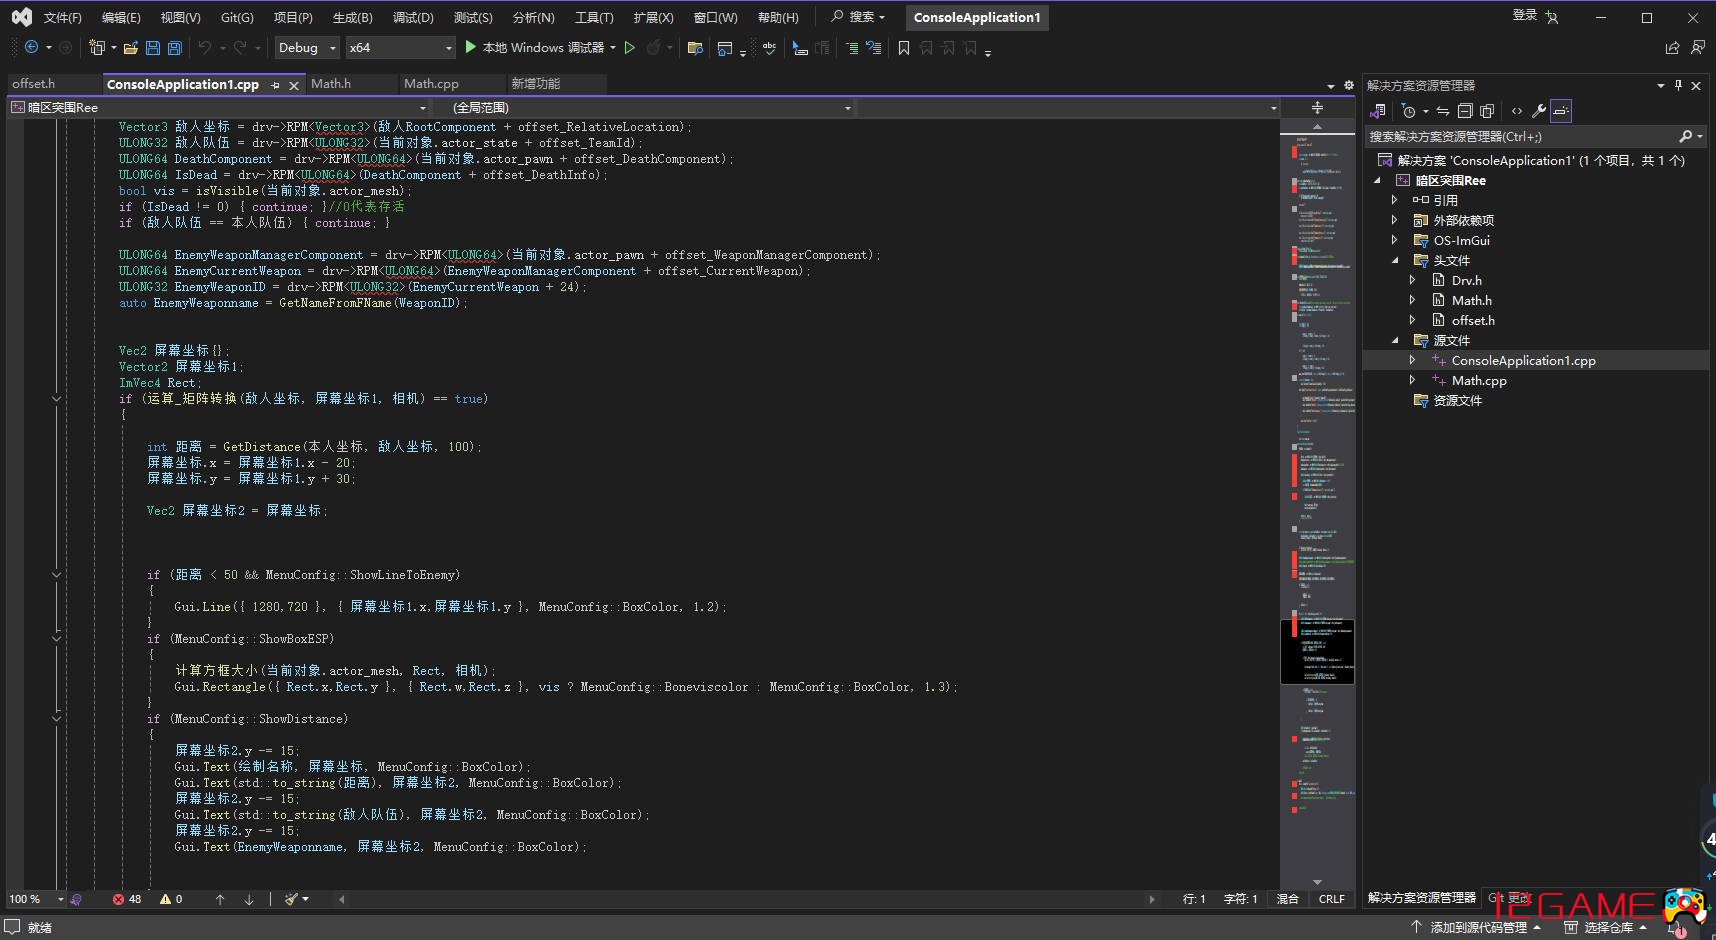Open editor settings gear icon next to tabs

(x=1348, y=85)
